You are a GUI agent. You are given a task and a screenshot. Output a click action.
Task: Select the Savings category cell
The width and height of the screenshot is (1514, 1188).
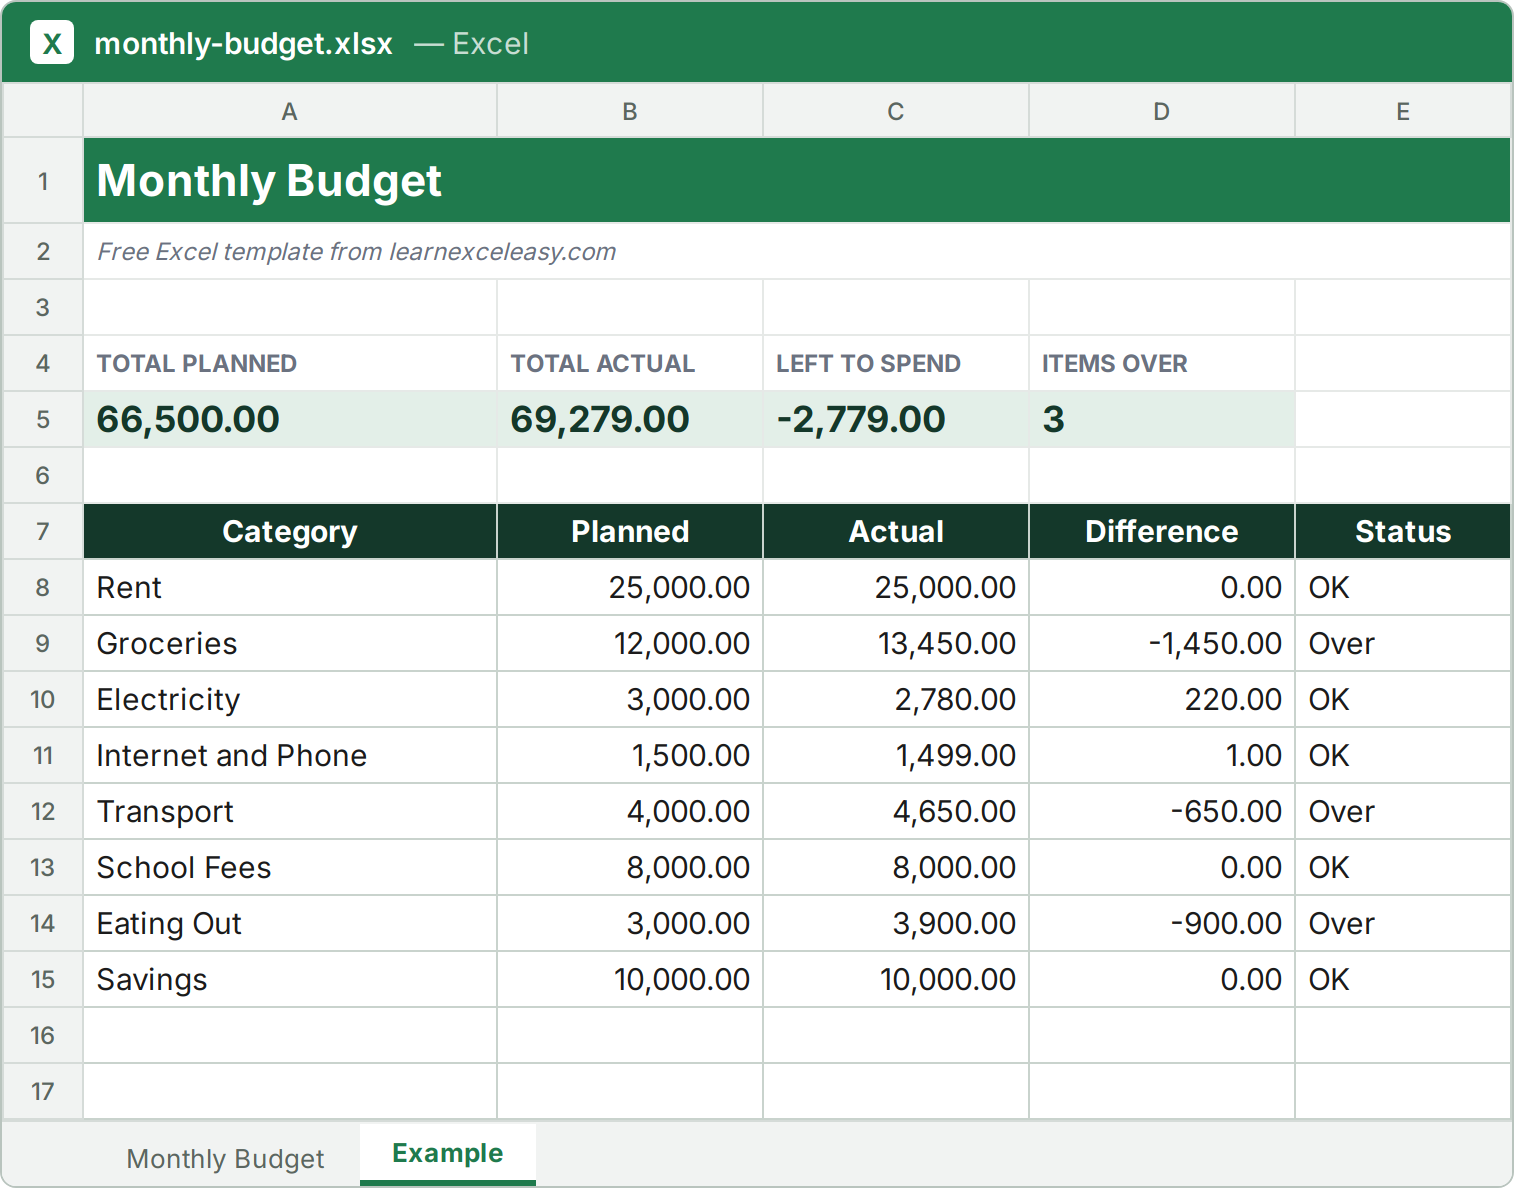(x=290, y=979)
